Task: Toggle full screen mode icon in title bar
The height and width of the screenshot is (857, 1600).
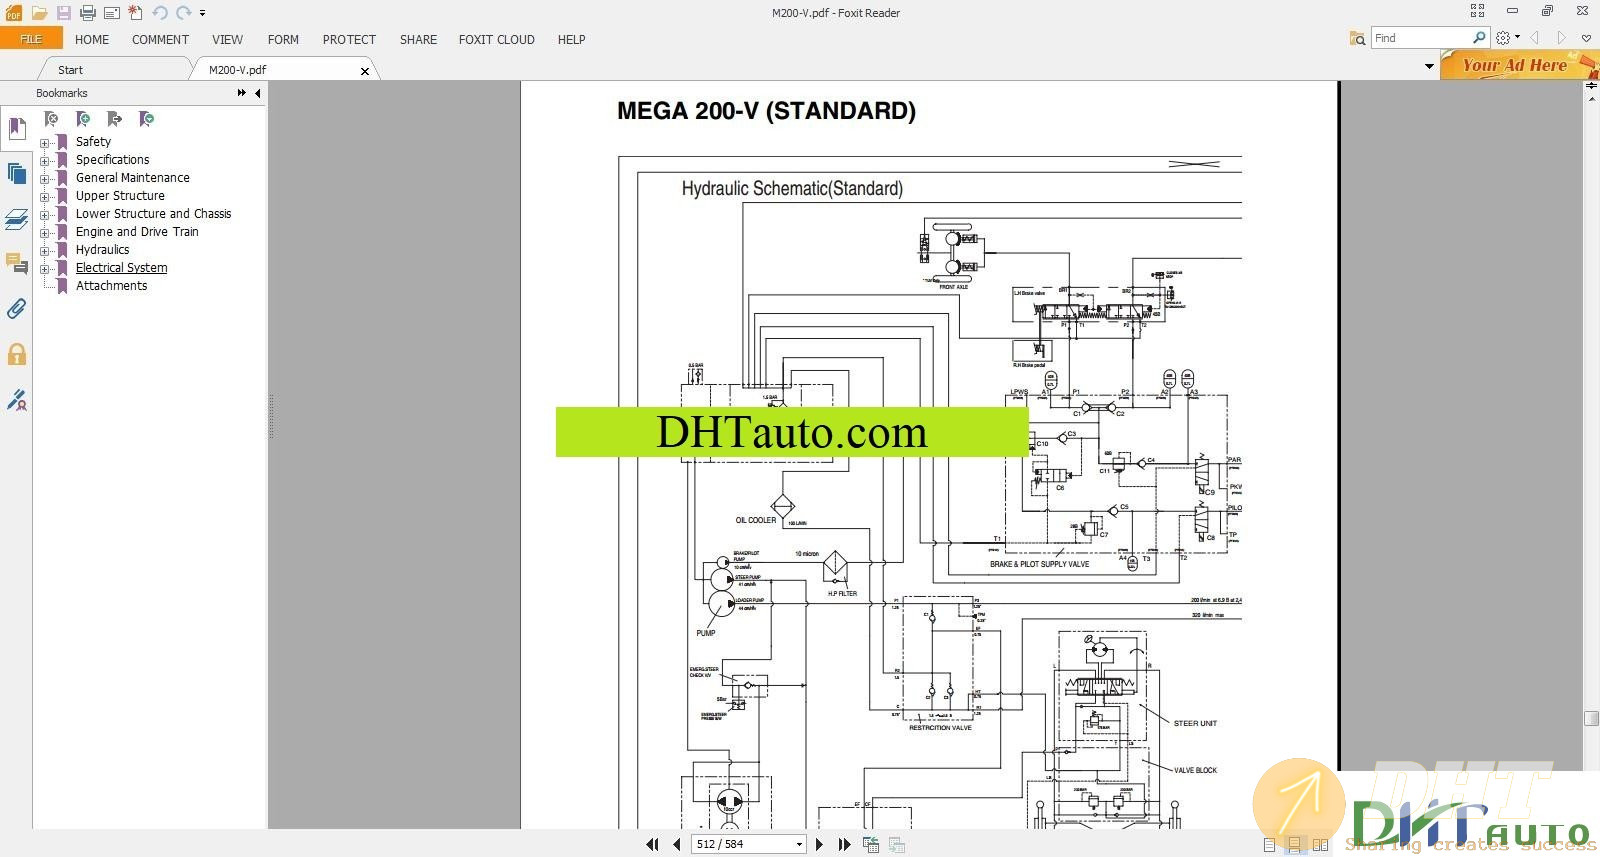Action: pos(1477,11)
